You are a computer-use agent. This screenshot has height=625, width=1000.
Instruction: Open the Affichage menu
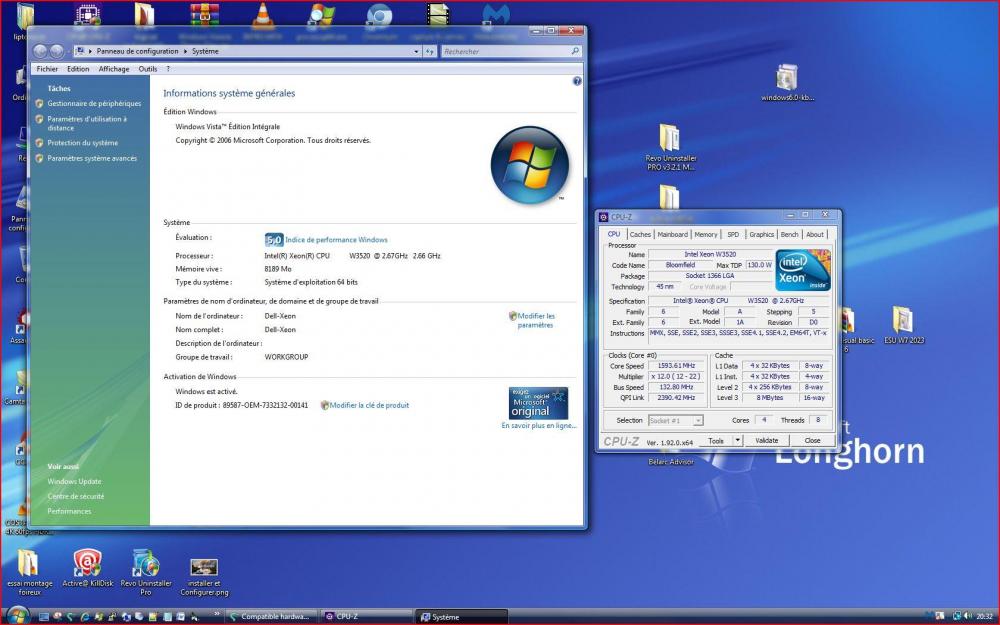(113, 69)
